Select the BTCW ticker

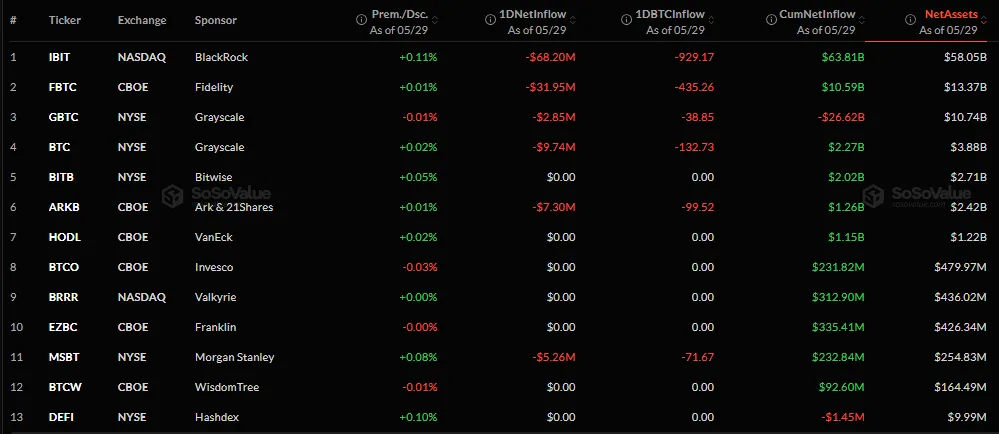click(65, 387)
